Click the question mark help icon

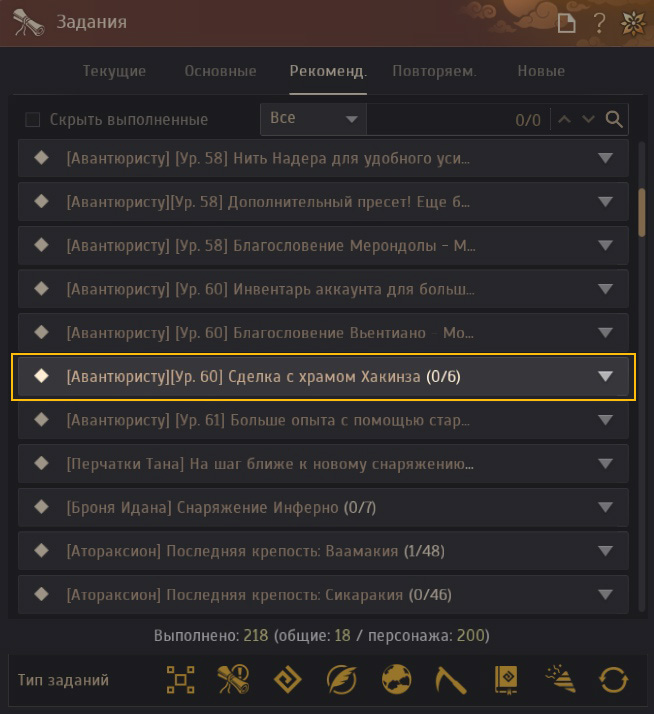click(x=600, y=22)
